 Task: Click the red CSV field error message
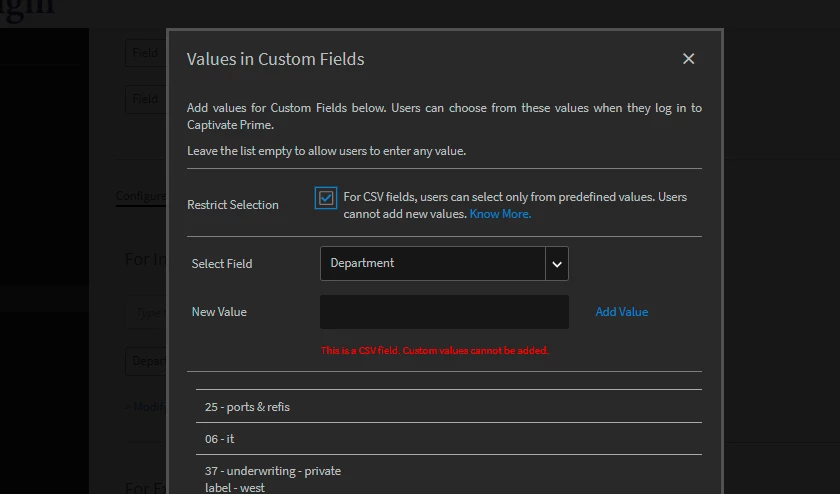point(434,351)
